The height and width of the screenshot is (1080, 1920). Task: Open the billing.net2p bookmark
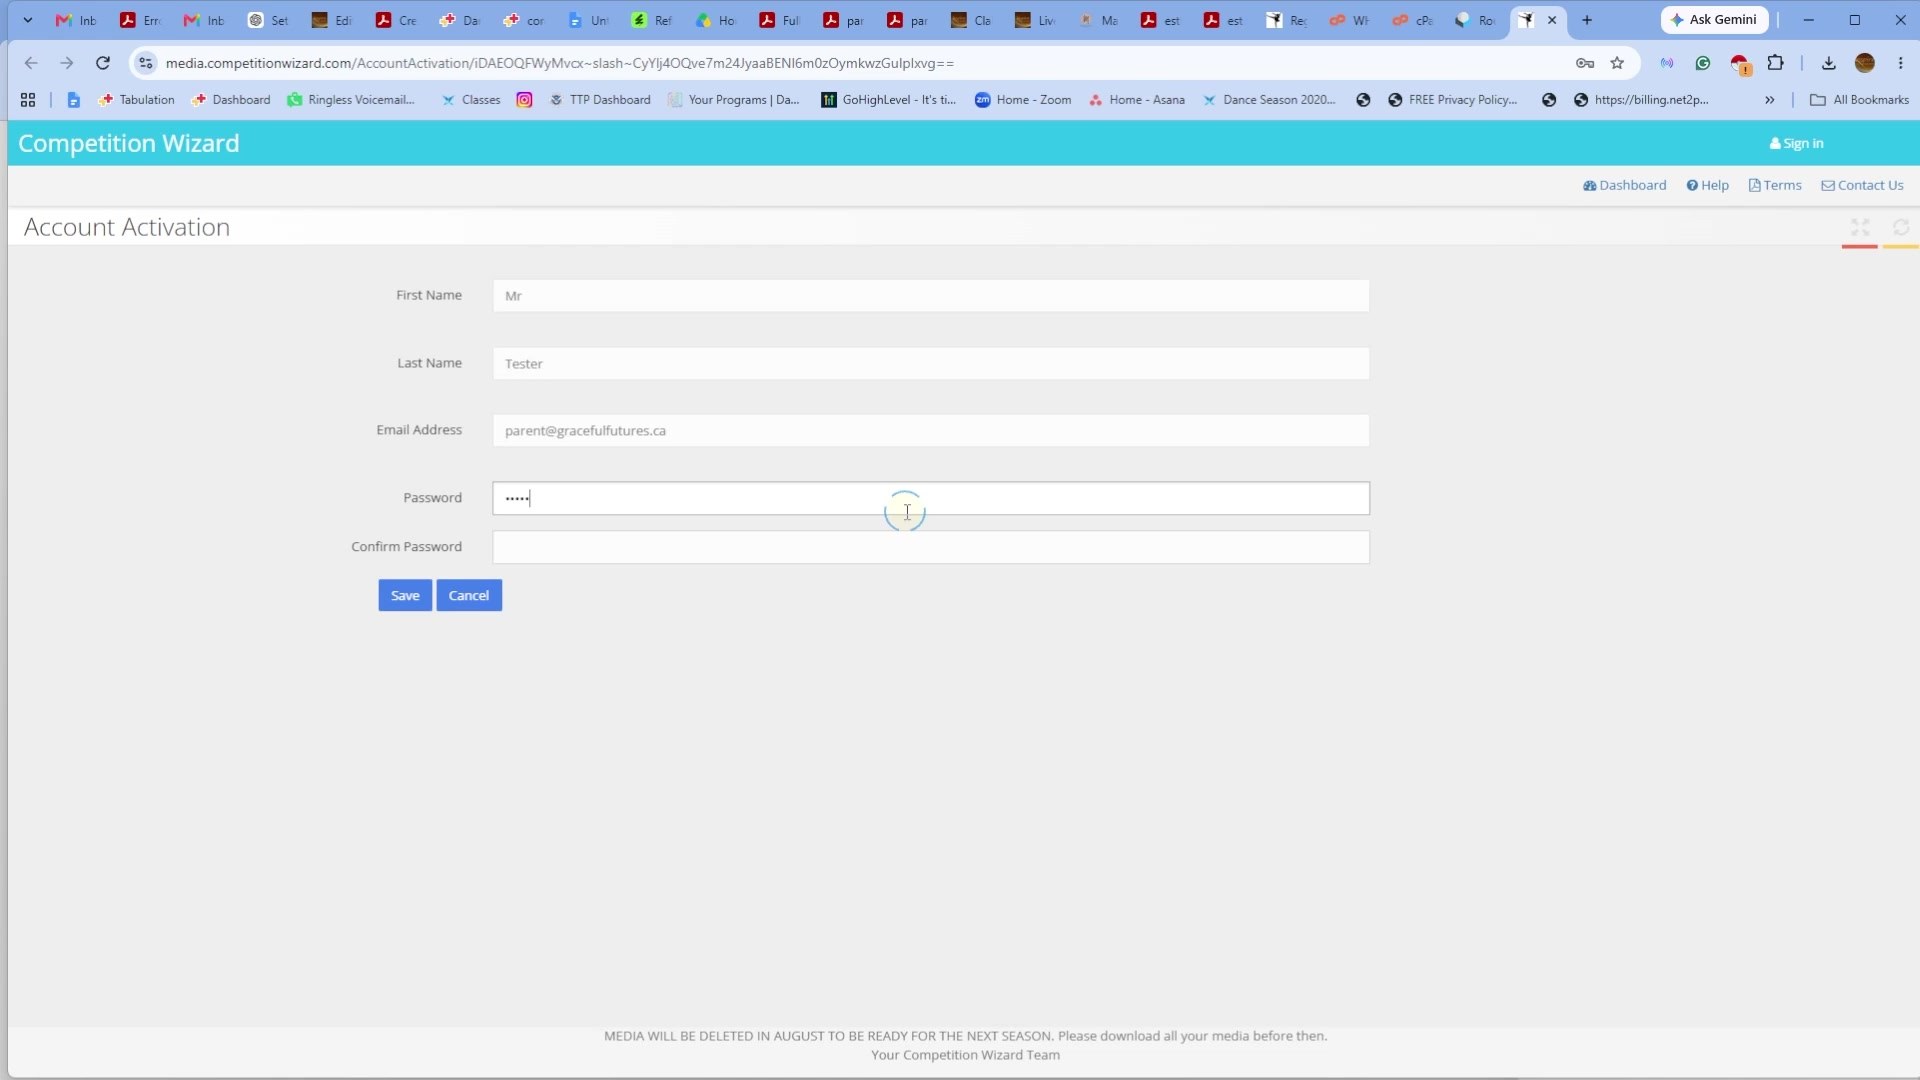[1641, 100]
